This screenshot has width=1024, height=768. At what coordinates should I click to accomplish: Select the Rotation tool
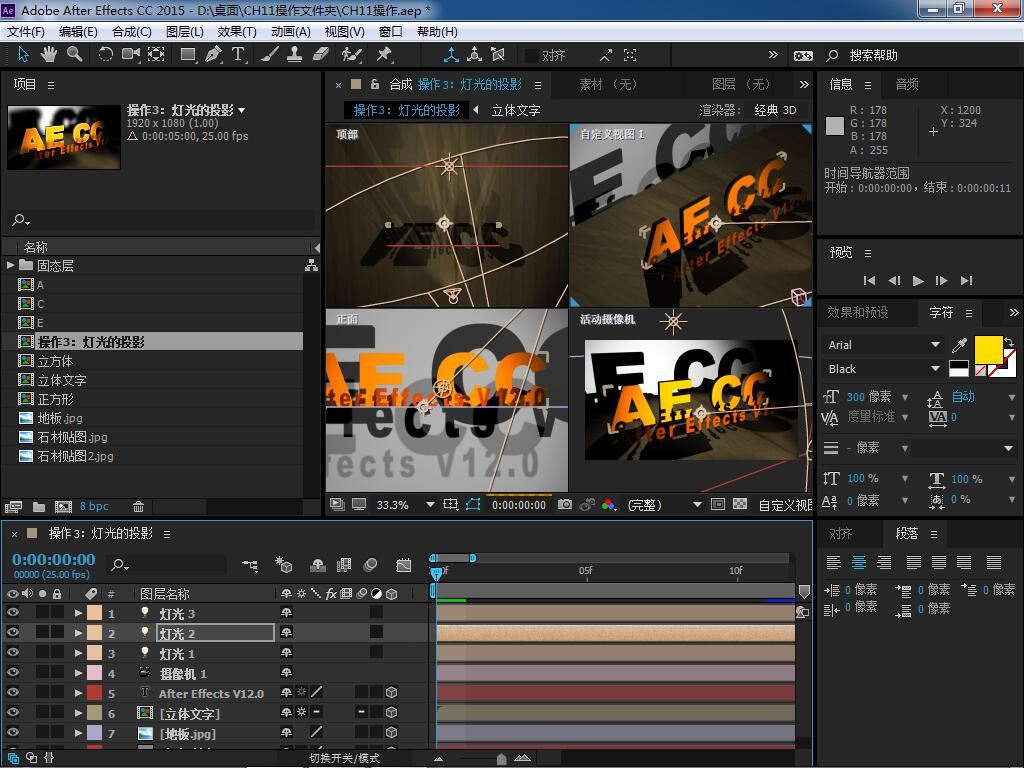(105, 55)
